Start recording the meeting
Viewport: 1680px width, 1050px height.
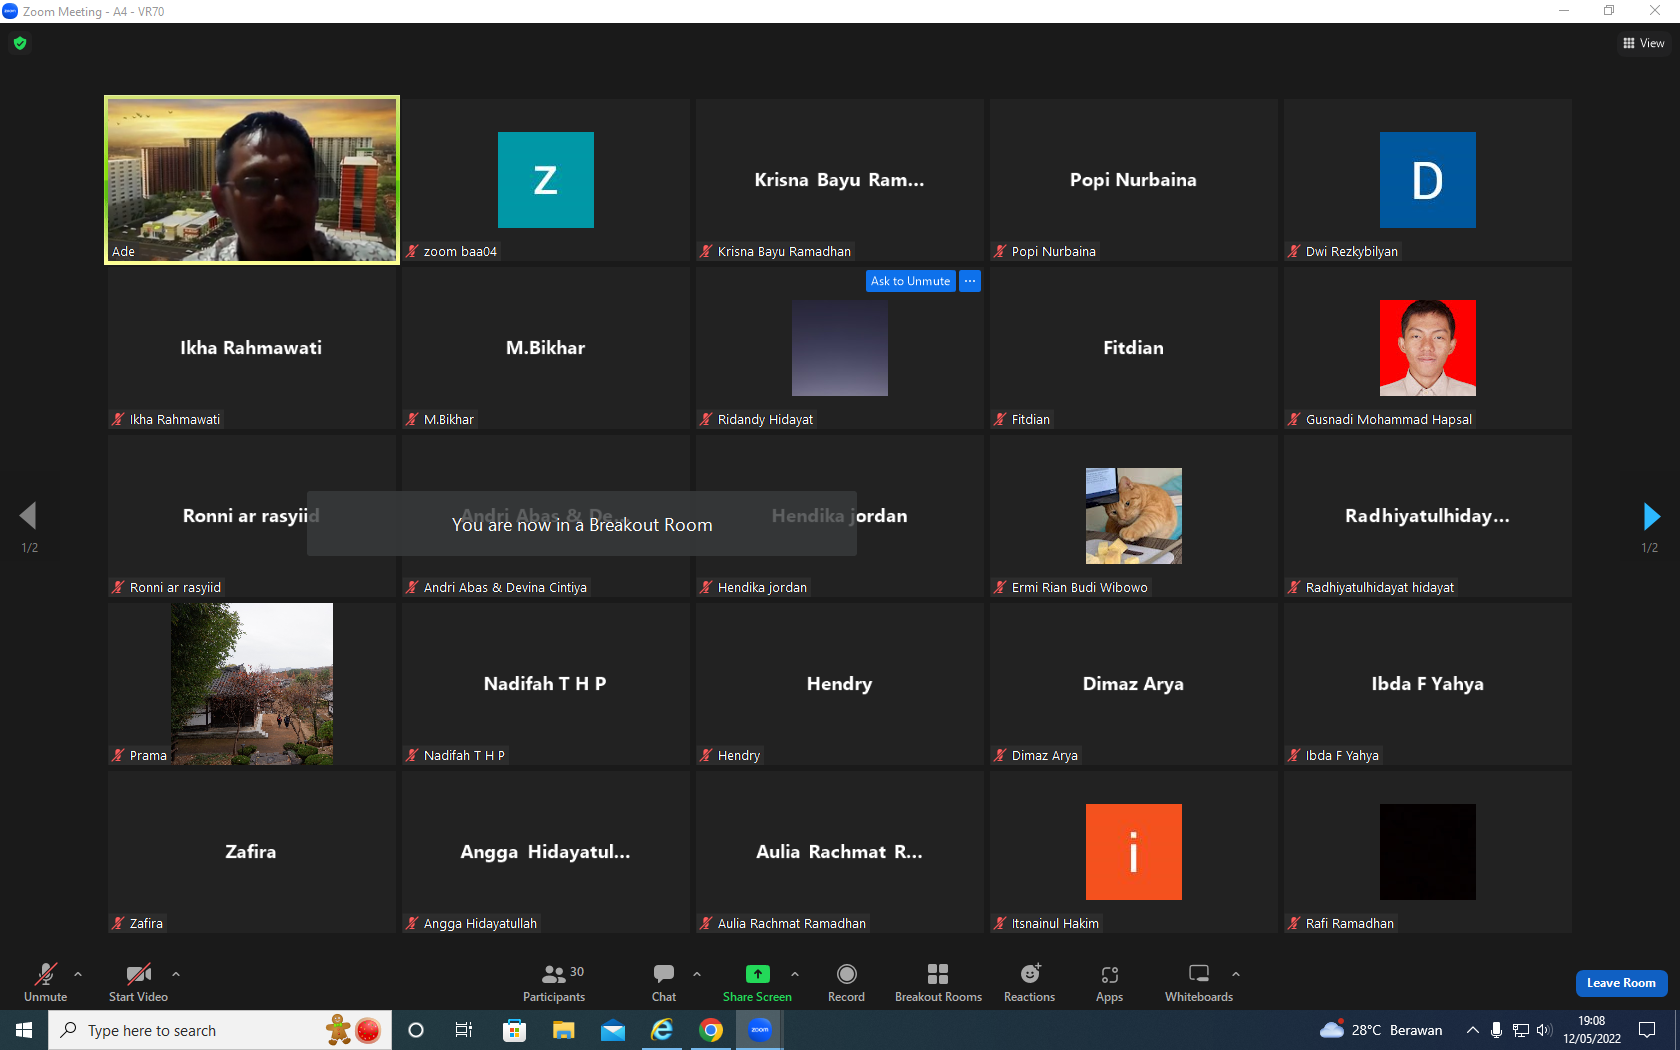(x=846, y=983)
